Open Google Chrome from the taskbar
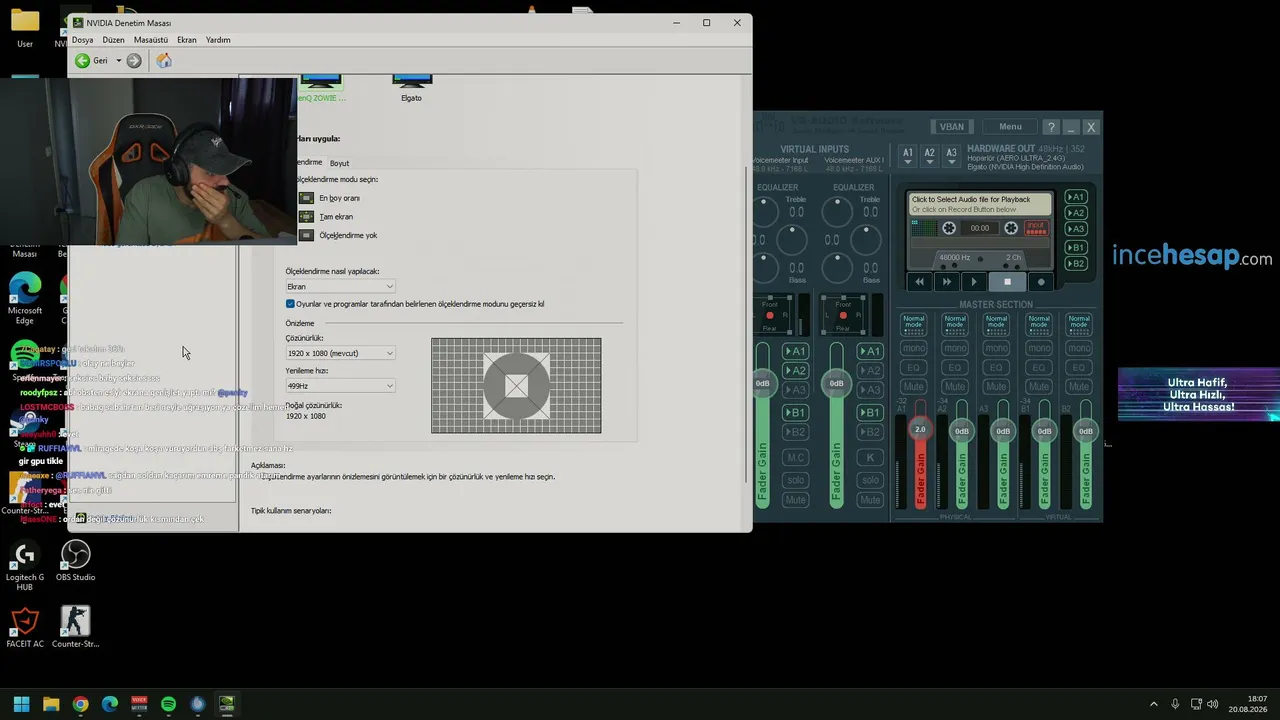 pos(80,704)
